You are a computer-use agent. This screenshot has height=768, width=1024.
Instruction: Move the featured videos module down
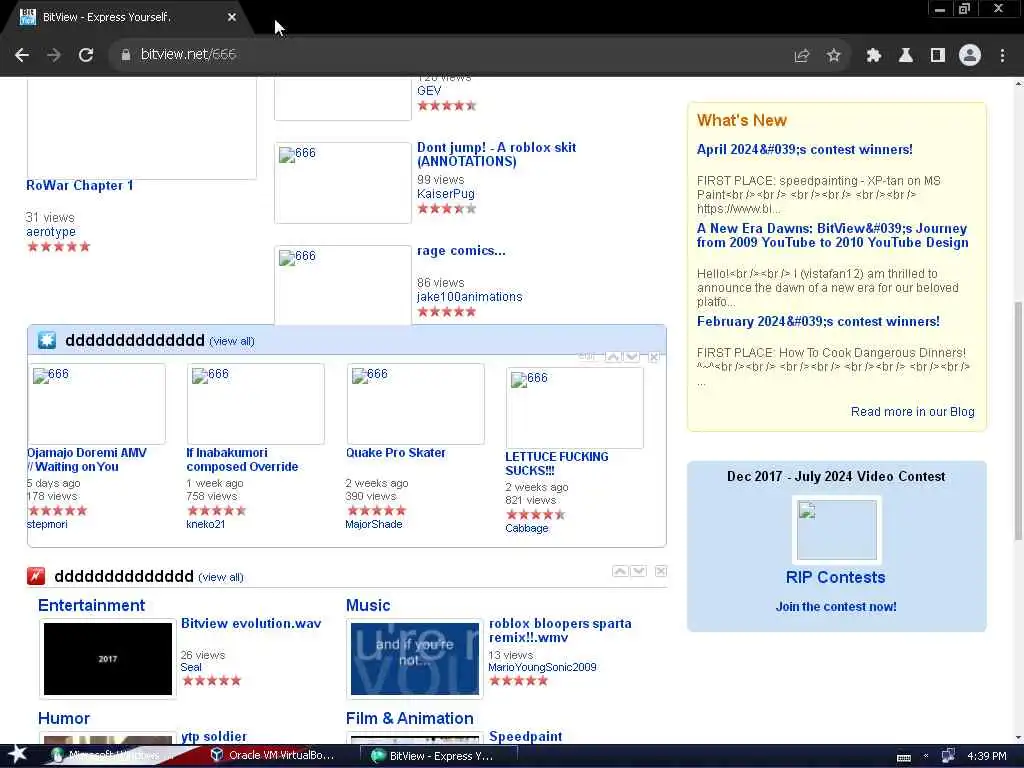click(x=632, y=357)
